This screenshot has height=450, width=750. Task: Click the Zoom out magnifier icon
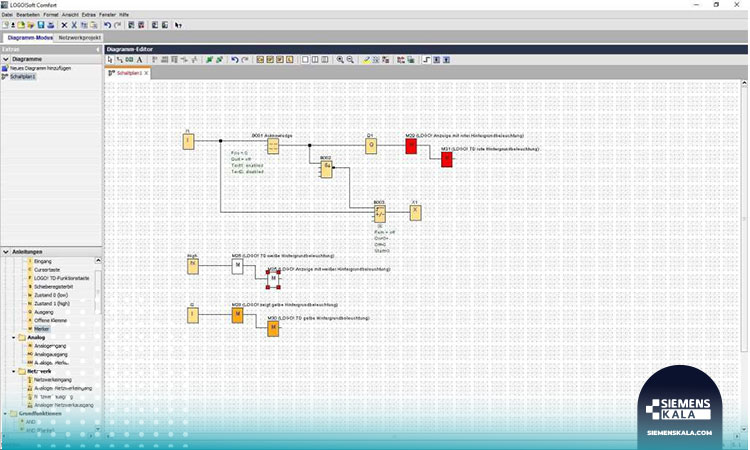350,60
